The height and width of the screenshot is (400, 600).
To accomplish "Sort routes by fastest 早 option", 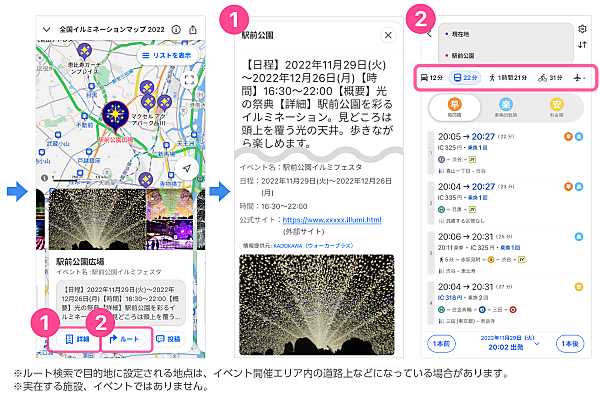I will [x=455, y=107].
